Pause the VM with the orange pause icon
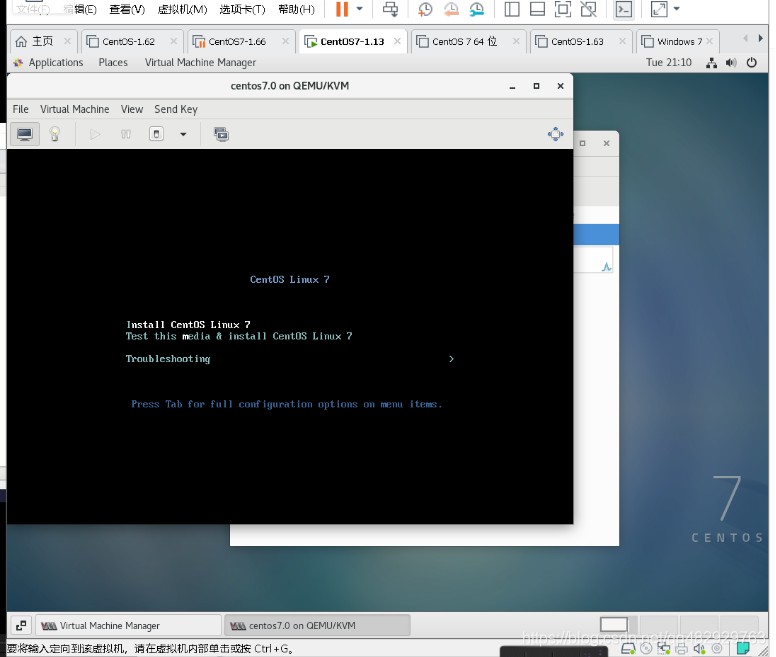The image size is (776, 657). pyautogui.click(x=342, y=9)
